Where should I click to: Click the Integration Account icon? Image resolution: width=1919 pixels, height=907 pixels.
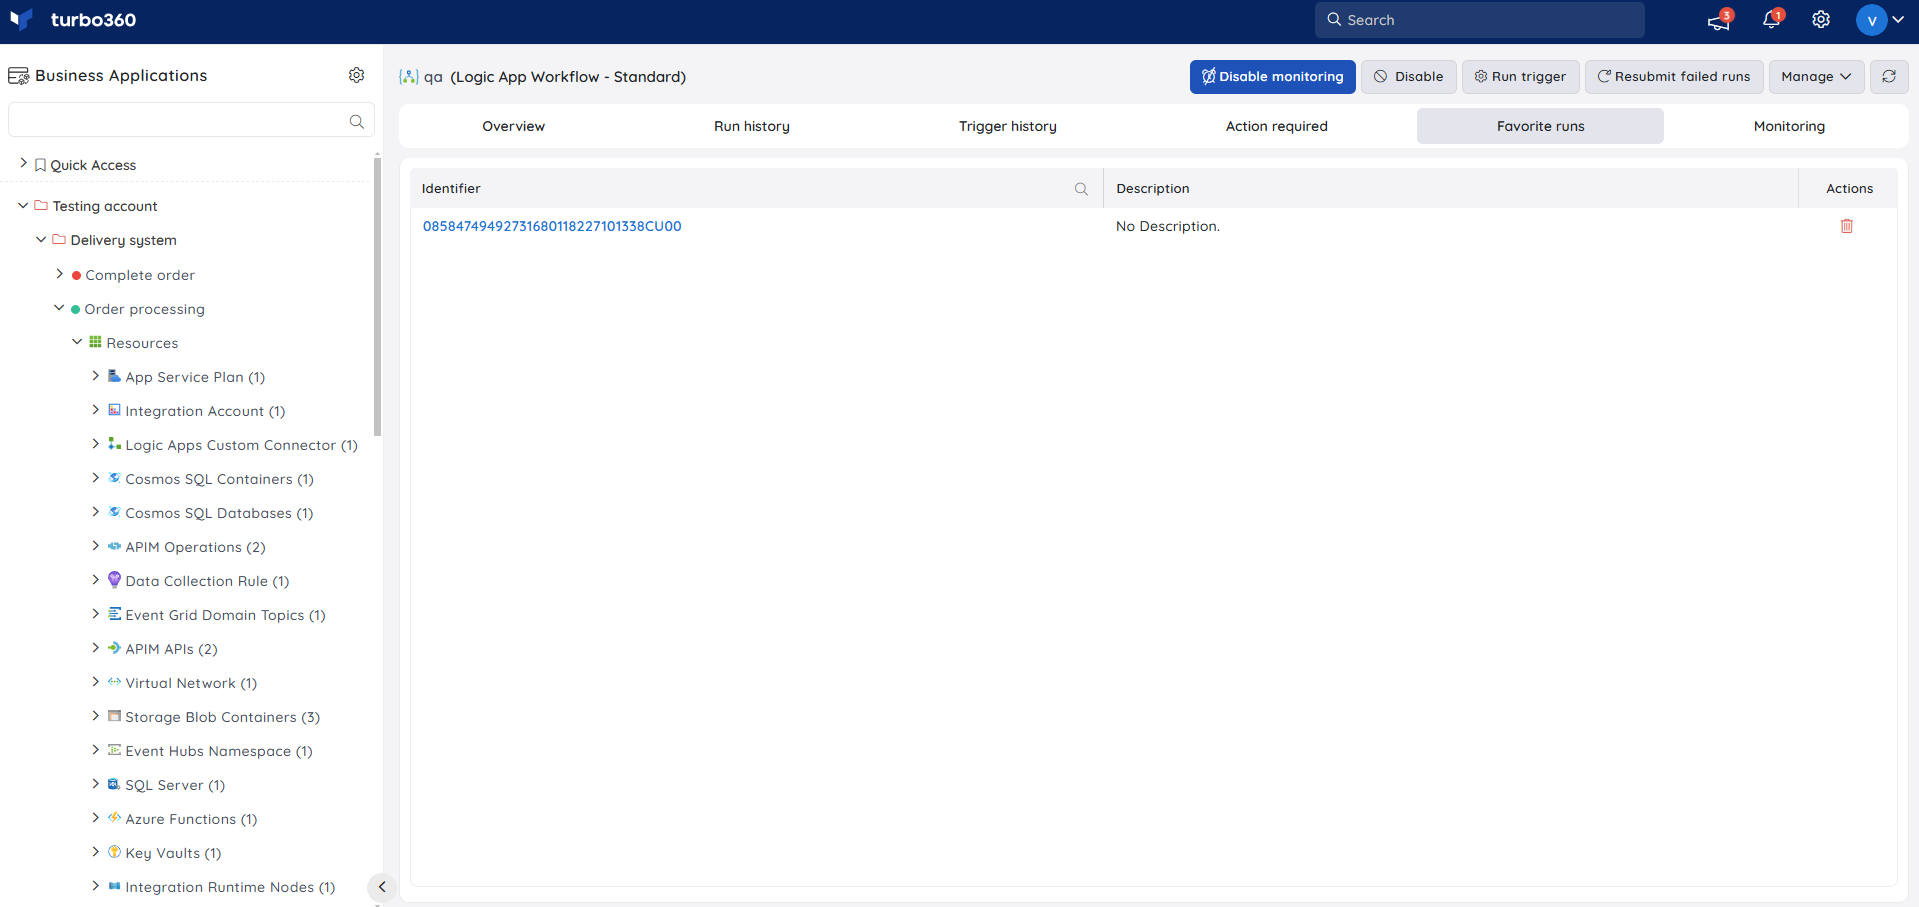coord(114,410)
